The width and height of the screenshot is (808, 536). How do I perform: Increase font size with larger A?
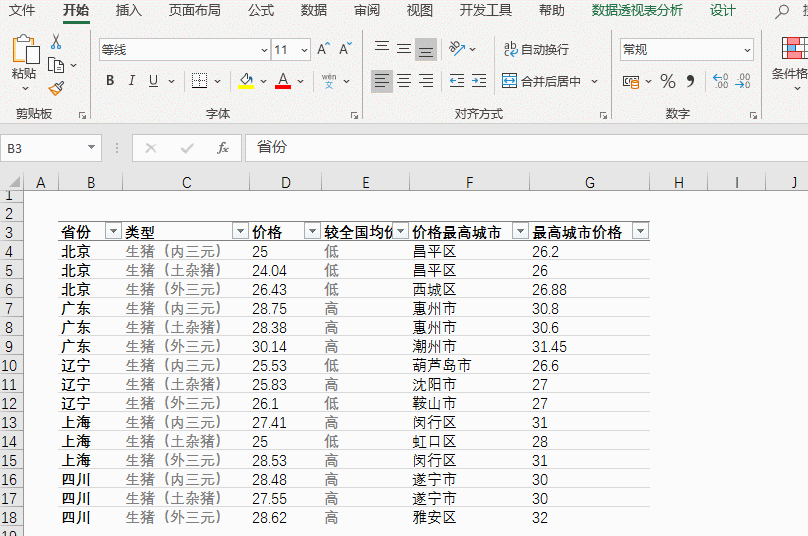tap(323, 49)
